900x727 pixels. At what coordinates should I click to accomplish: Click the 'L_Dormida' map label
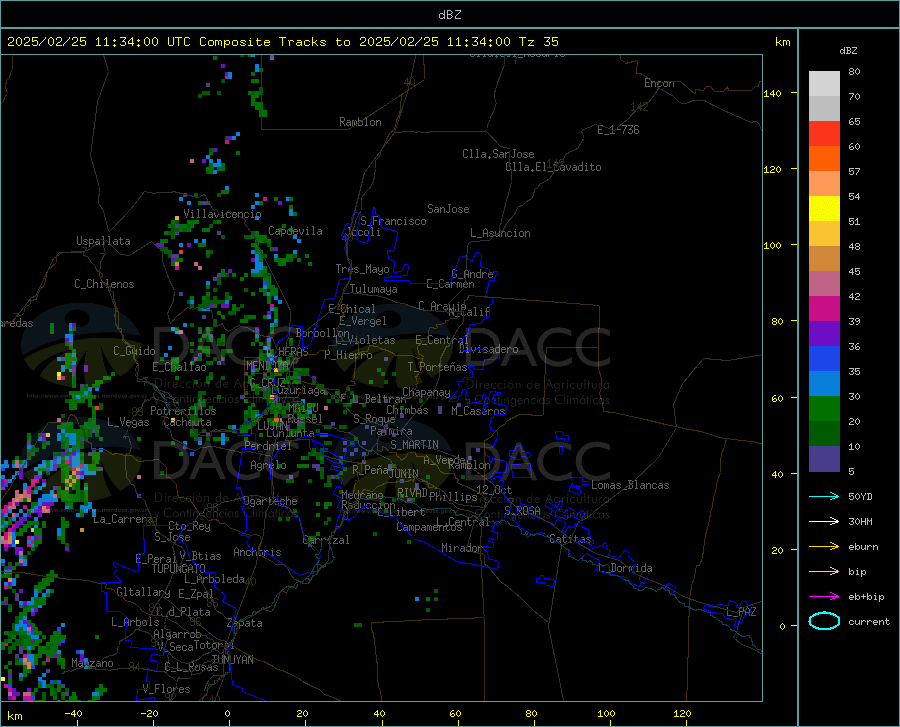tap(625, 568)
